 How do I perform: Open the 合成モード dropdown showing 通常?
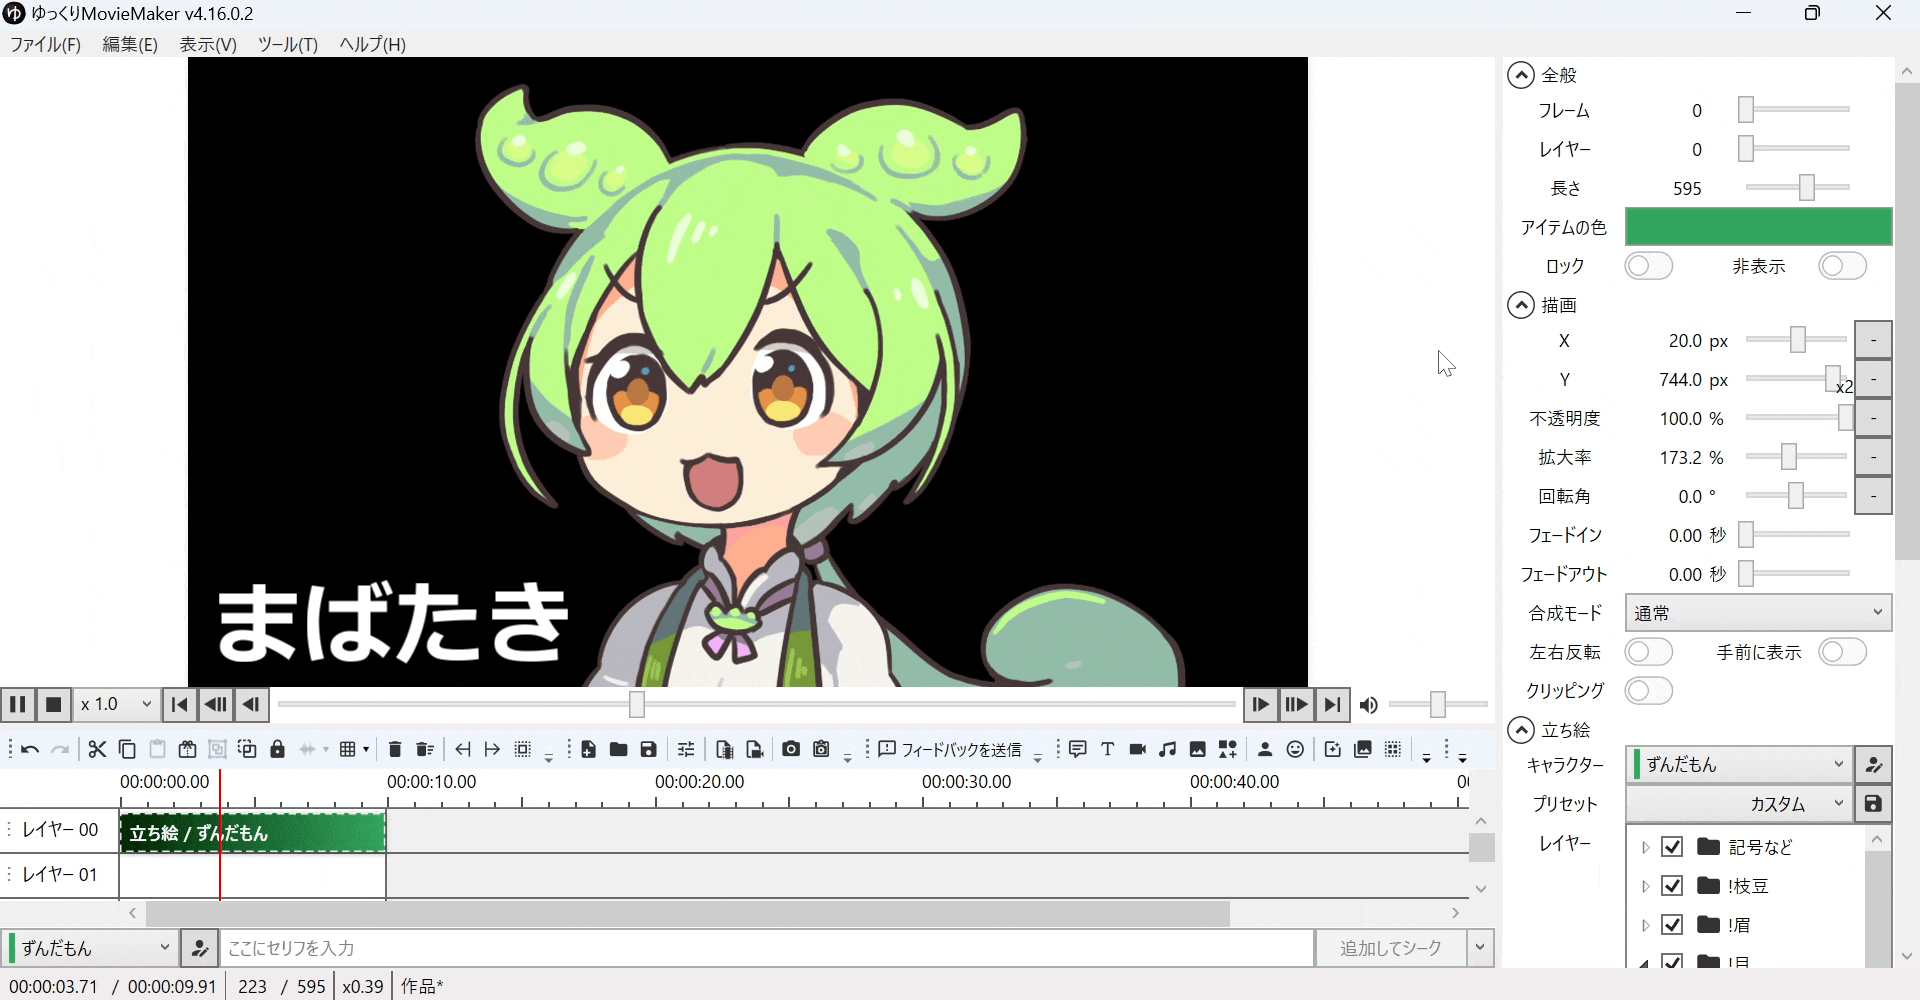pos(1758,613)
